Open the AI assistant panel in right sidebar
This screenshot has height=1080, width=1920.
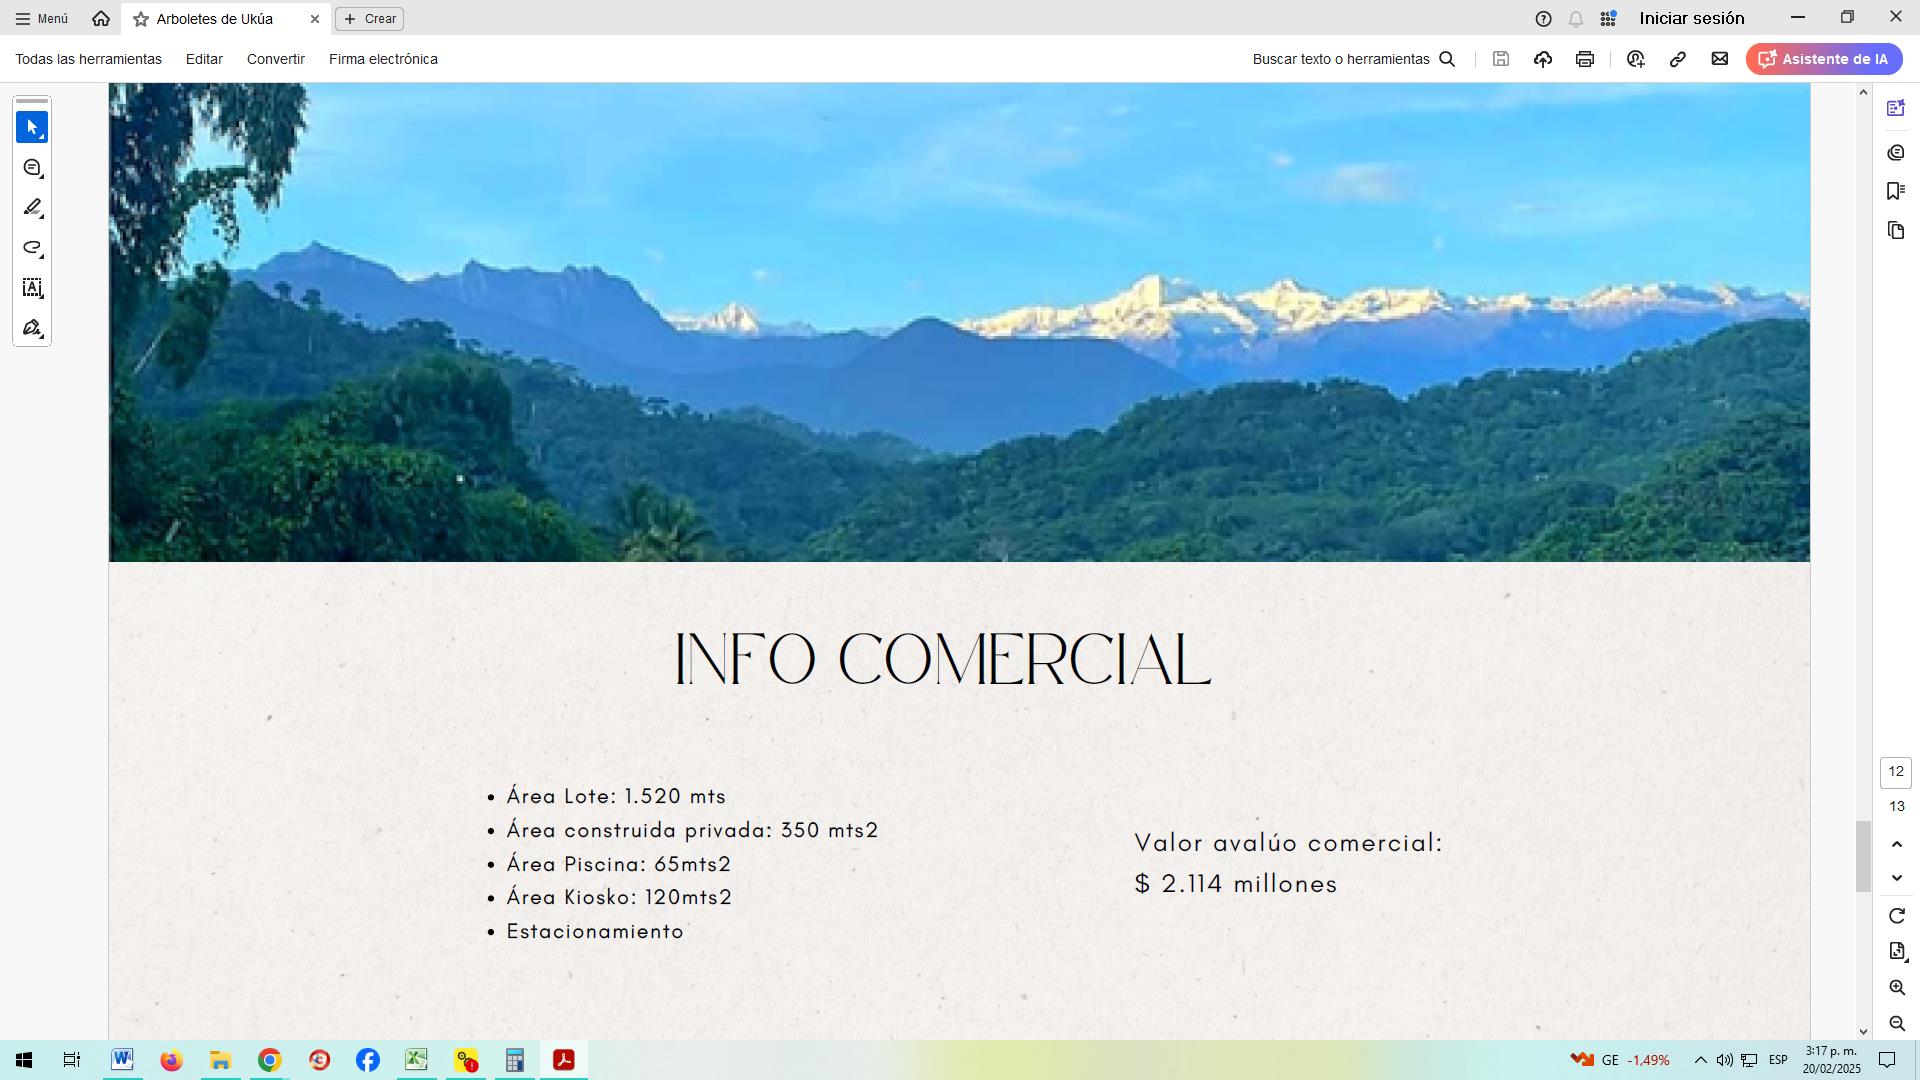1896,108
